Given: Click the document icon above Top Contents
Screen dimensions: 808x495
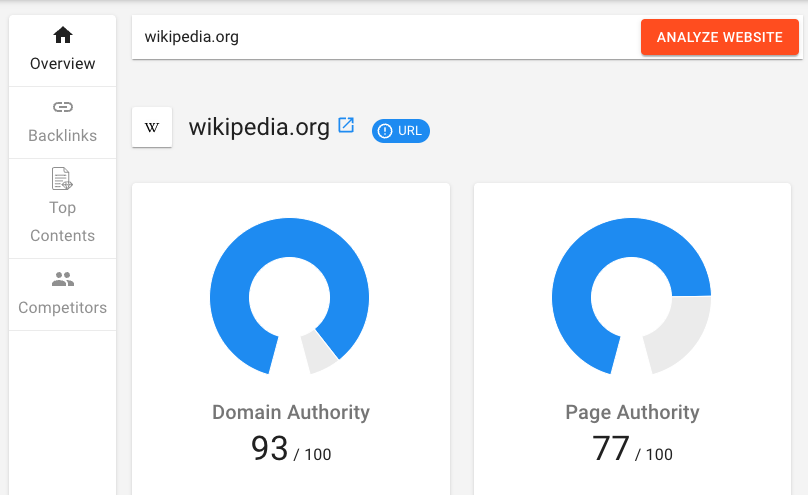Looking at the screenshot, I should point(63,179).
